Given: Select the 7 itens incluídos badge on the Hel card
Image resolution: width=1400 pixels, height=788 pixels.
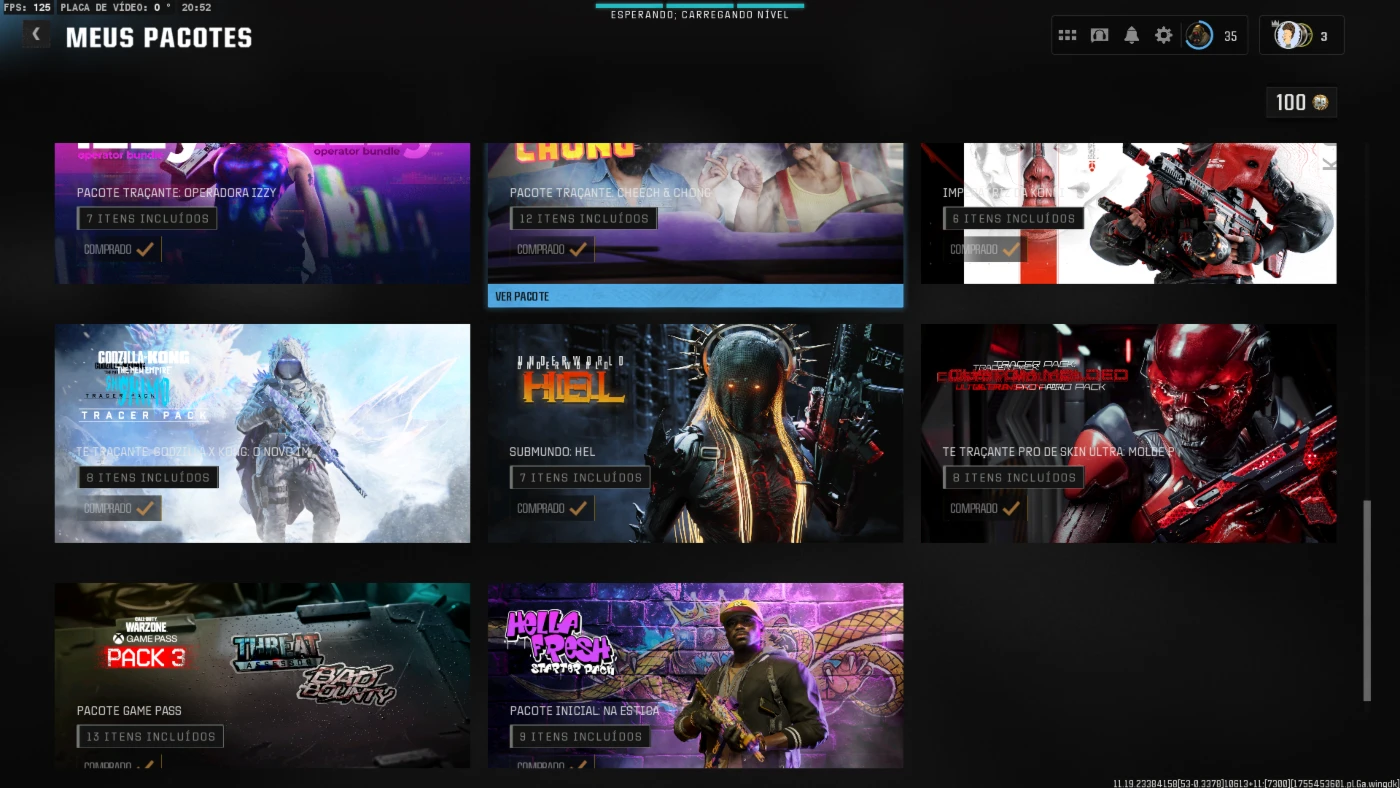Looking at the screenshot, I should tap(580, 477).
